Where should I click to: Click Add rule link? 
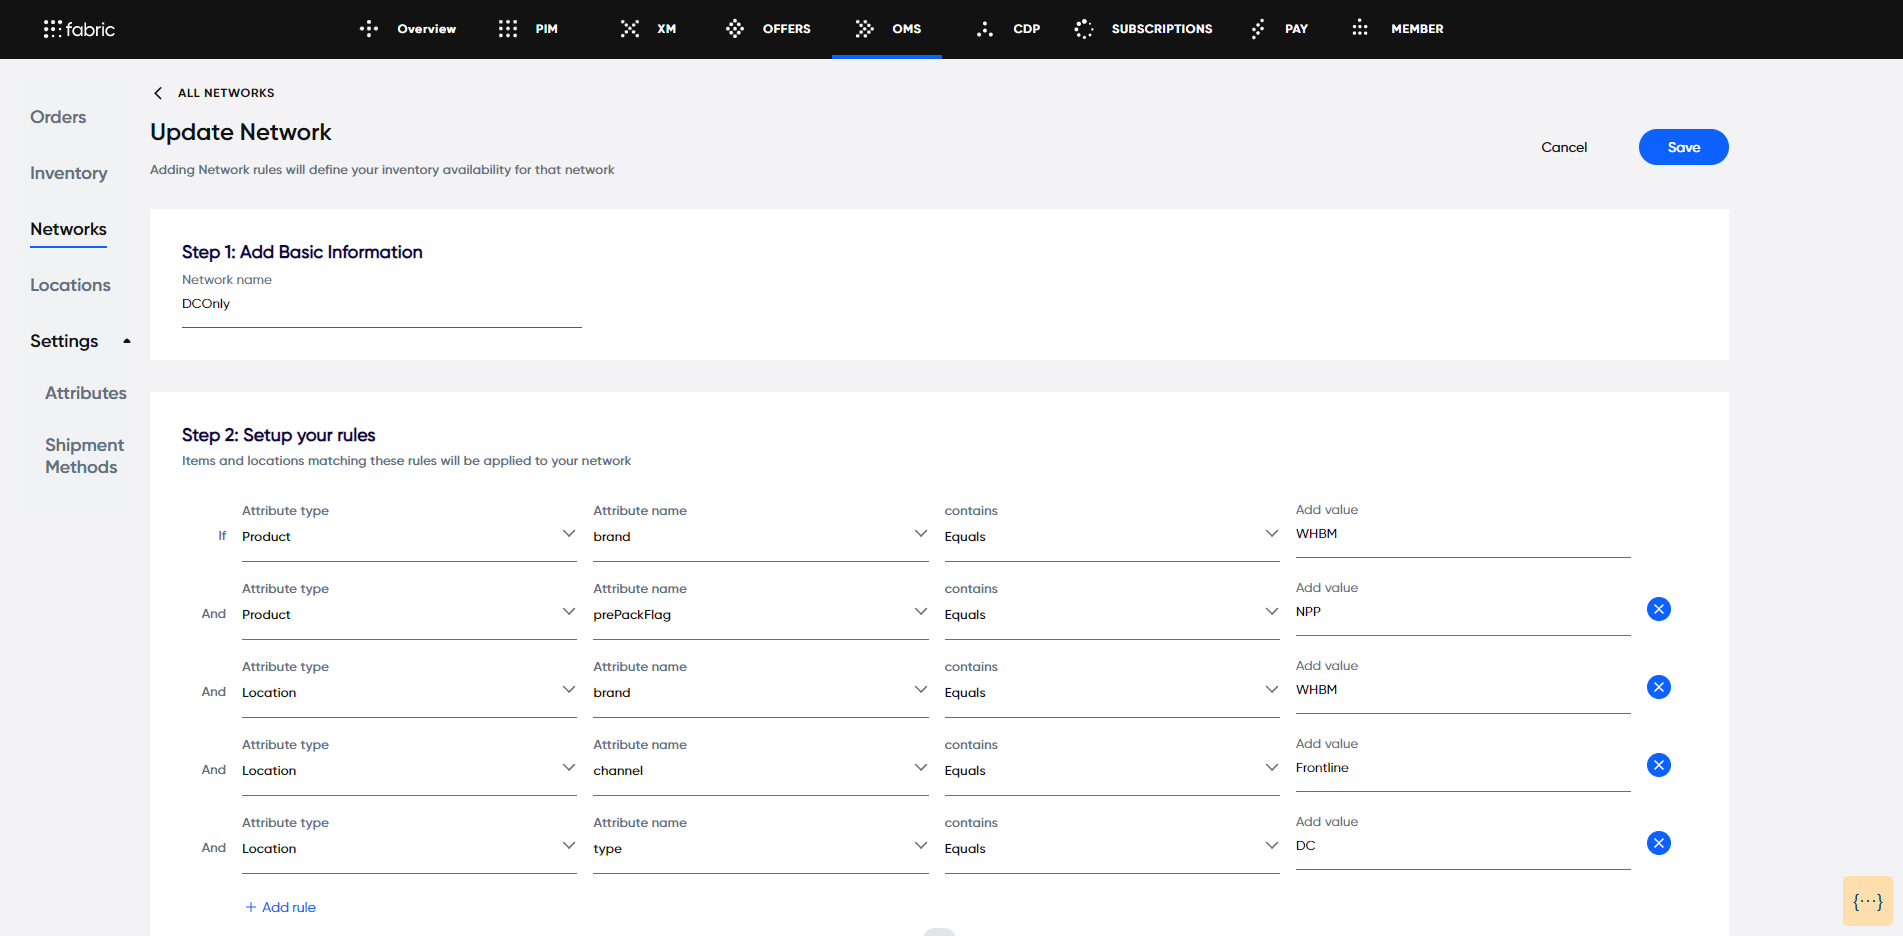(289, 907)
